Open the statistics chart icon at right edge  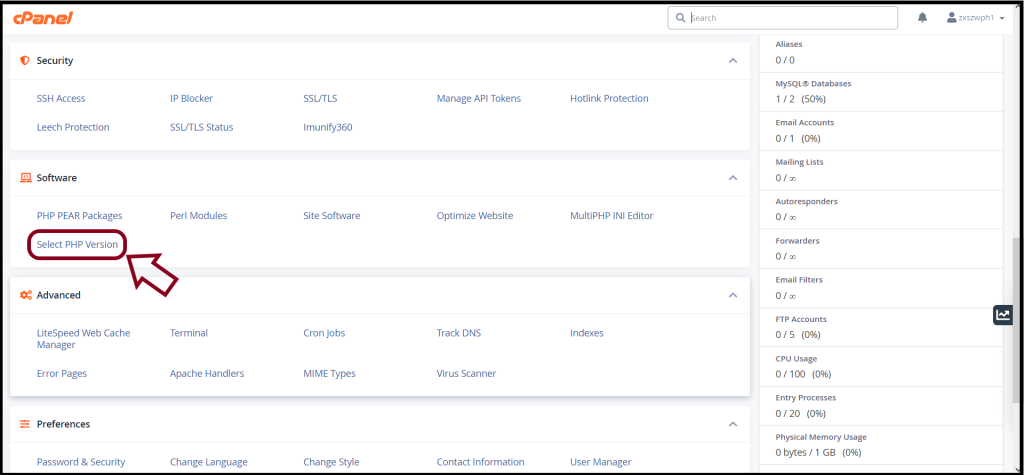coord(1003,315)
